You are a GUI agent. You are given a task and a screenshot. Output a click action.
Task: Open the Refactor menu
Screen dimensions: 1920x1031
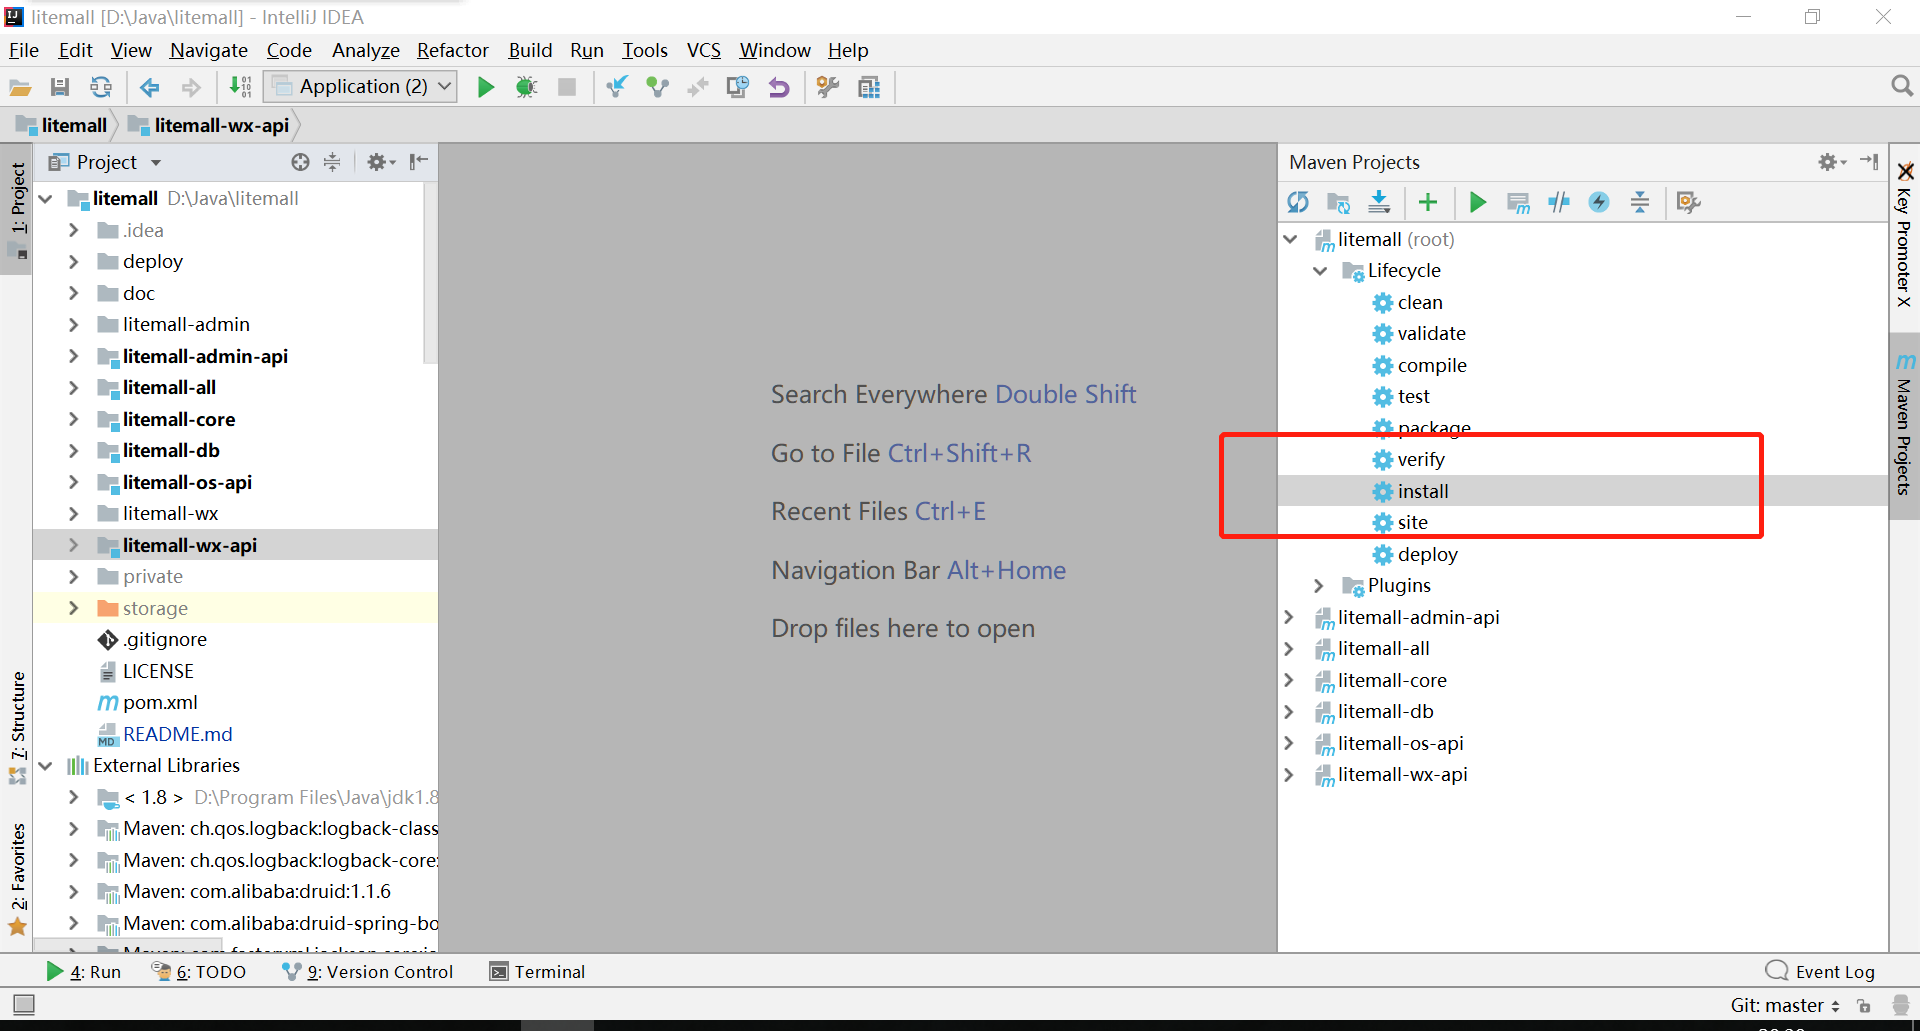[452, 50]
